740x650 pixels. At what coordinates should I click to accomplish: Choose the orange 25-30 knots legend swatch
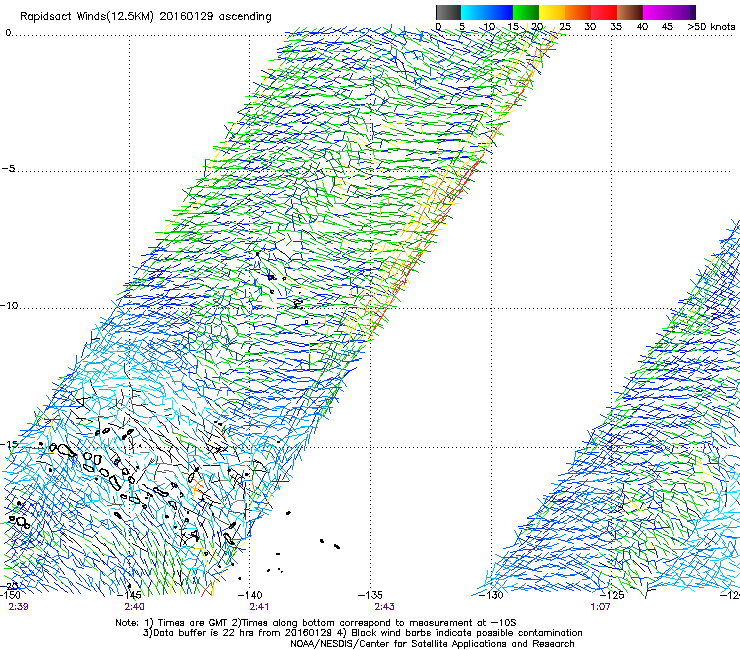click(578, 12)
